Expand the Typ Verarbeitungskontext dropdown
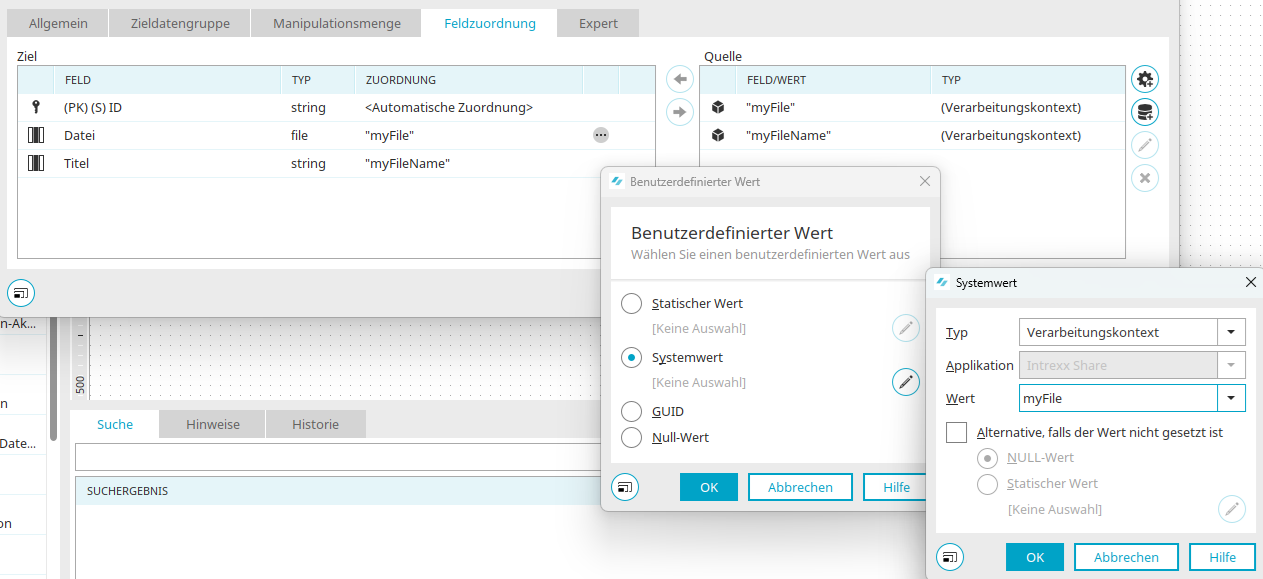 pos(1231,332)
